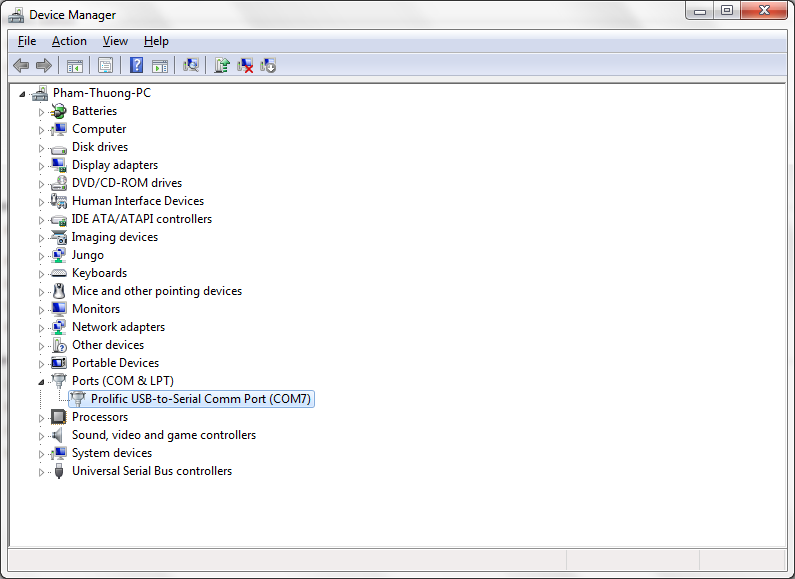Open the View menu
This screenshot has height=579, width=795.
[x=115, y=41]
